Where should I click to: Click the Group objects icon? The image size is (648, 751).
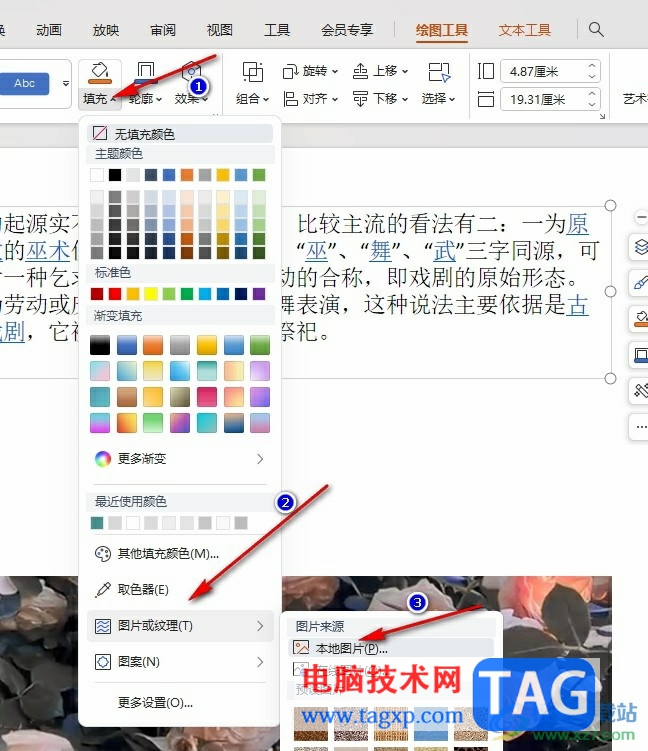(253, 72)
